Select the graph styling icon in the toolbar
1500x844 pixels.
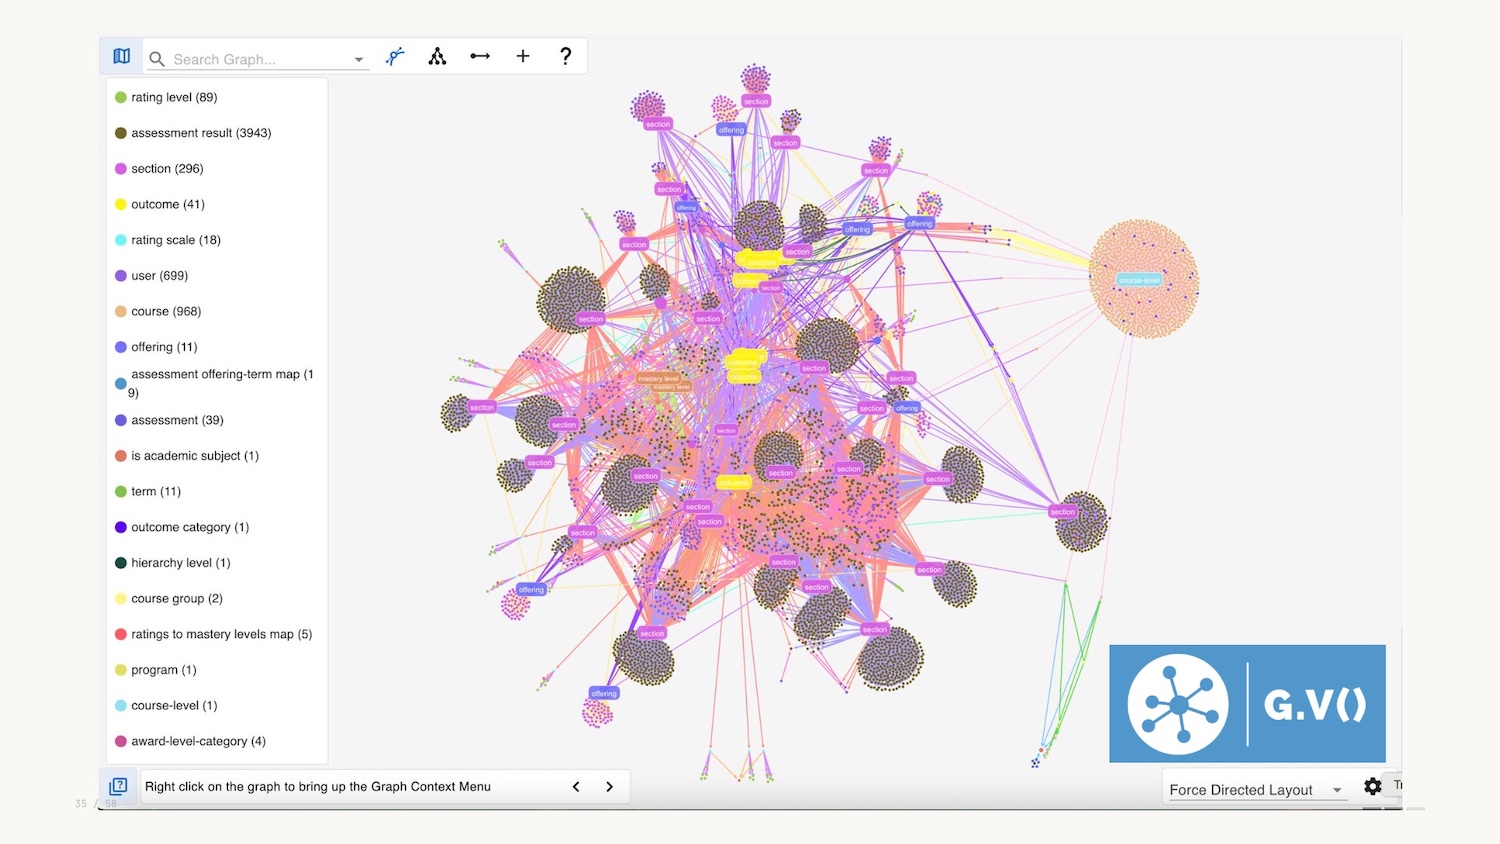(395, 56)
